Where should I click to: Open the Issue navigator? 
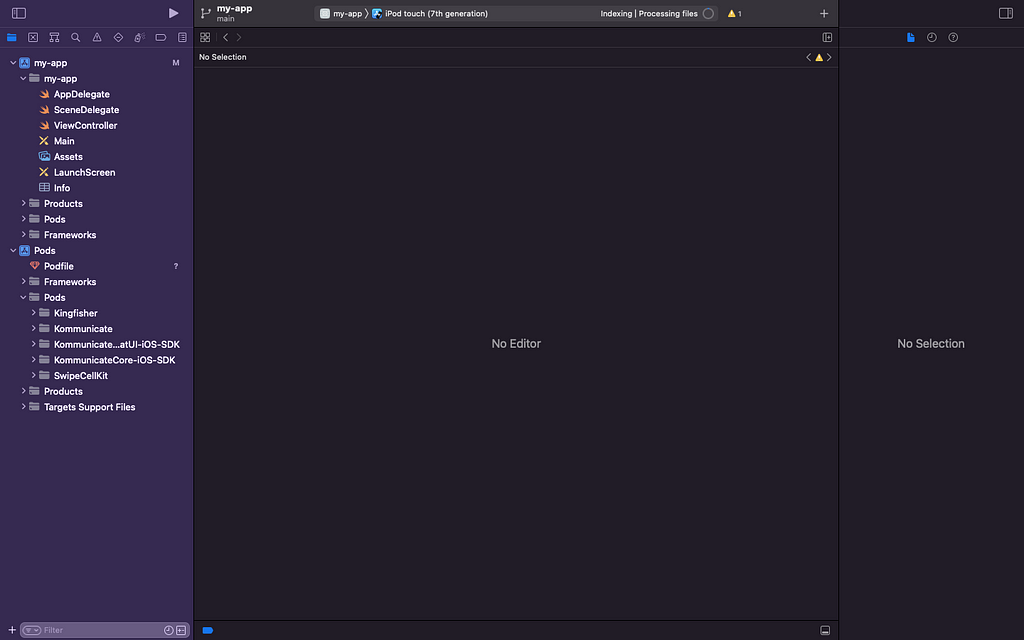point(97,37)
